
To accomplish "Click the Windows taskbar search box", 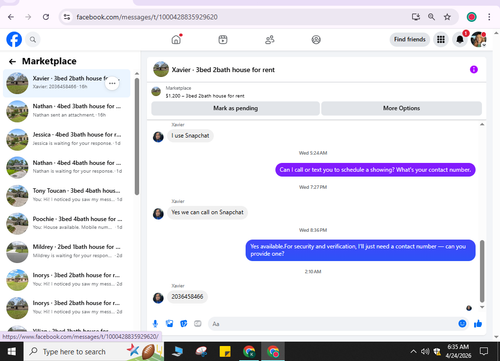I will pyautogui.click(x=94, y=352).
